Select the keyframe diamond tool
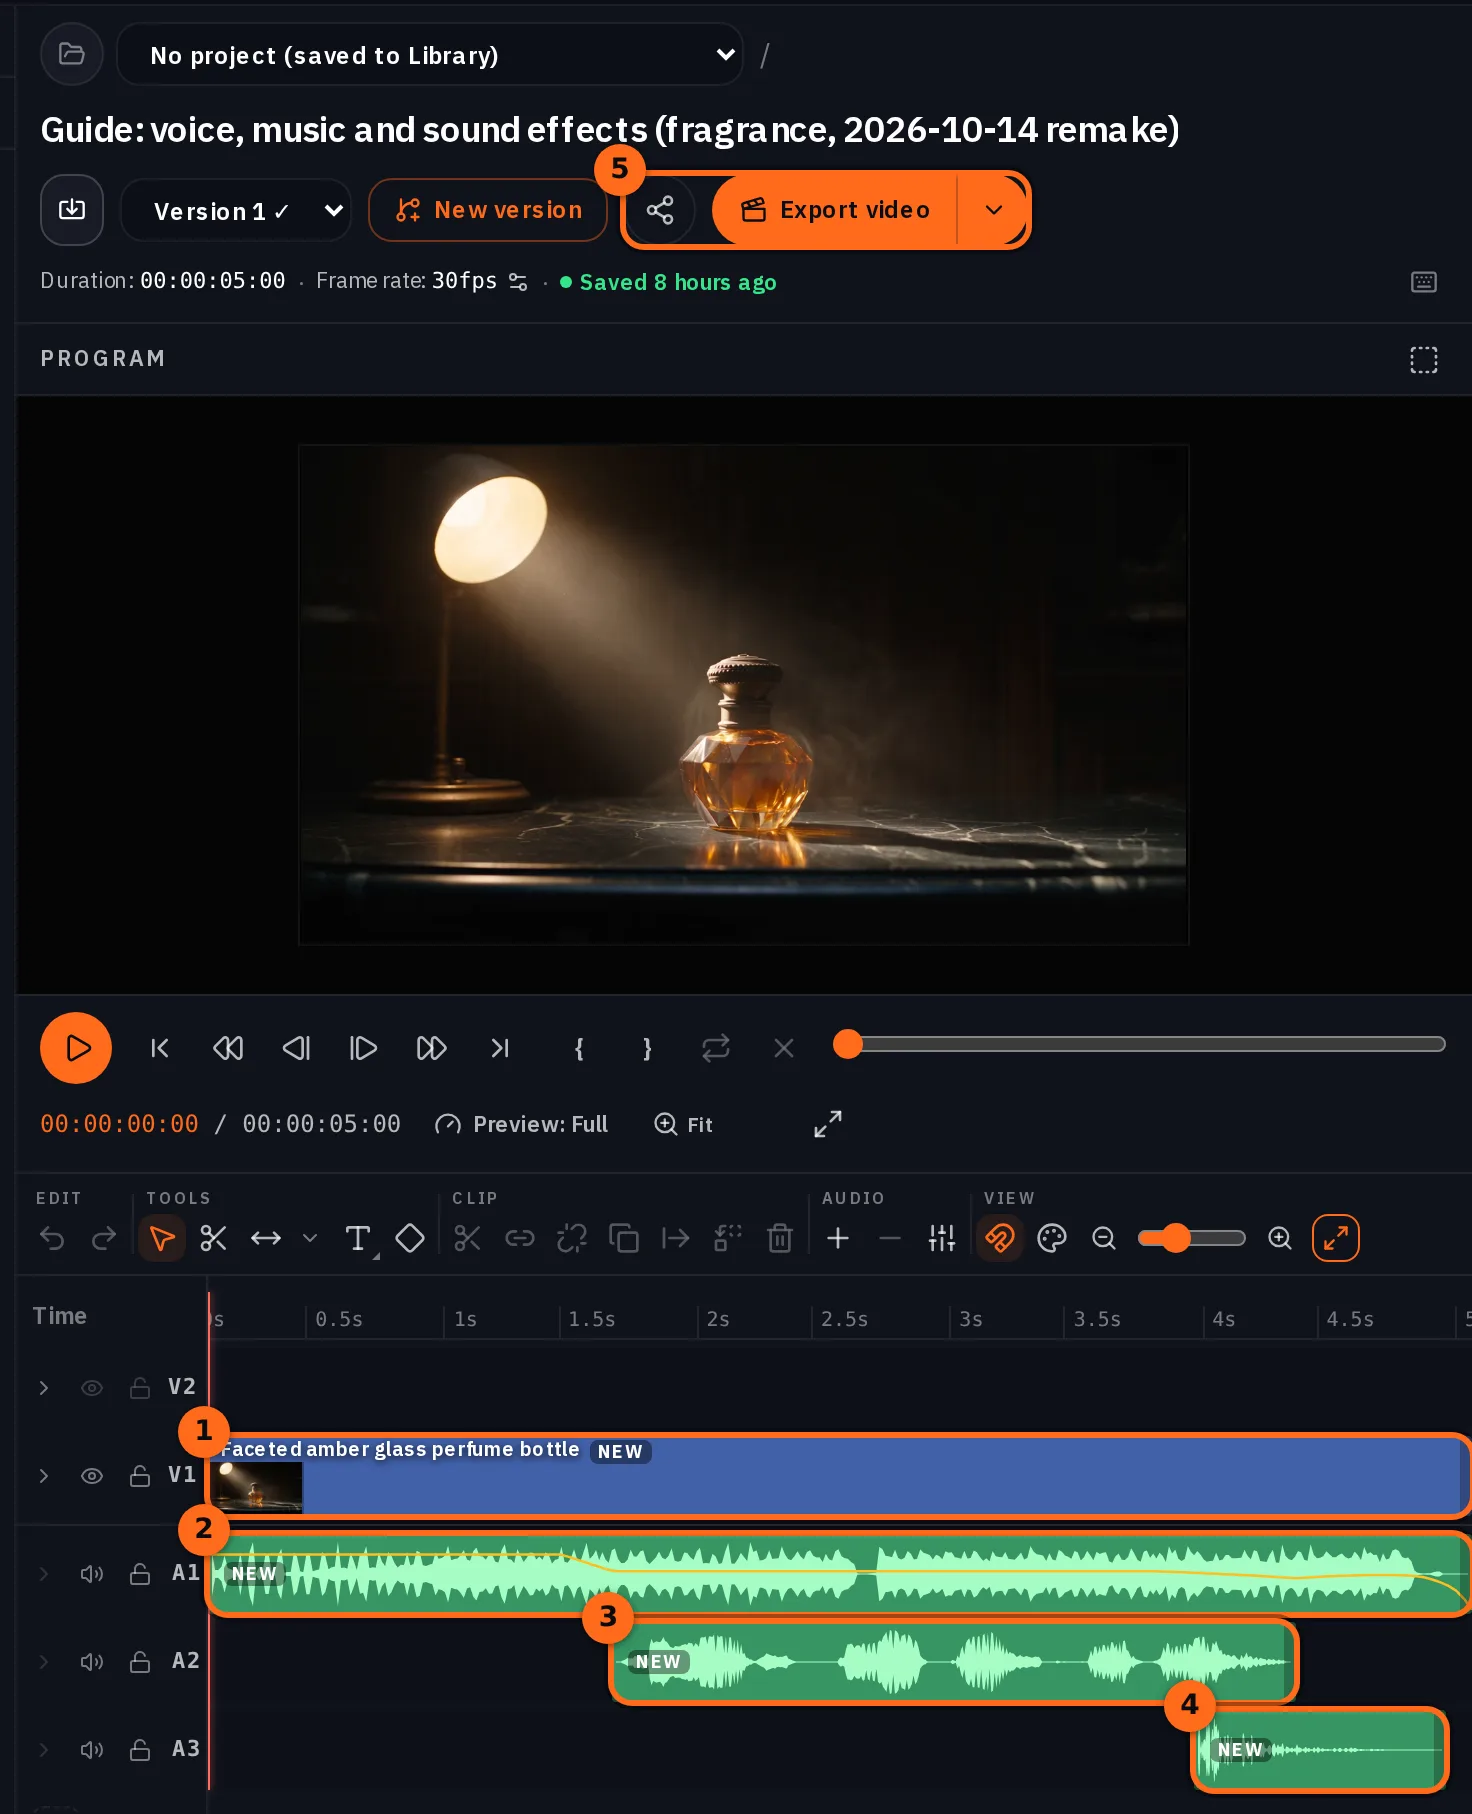The height and width of the screenshot is (1814, 1472). coord(410,1238)
